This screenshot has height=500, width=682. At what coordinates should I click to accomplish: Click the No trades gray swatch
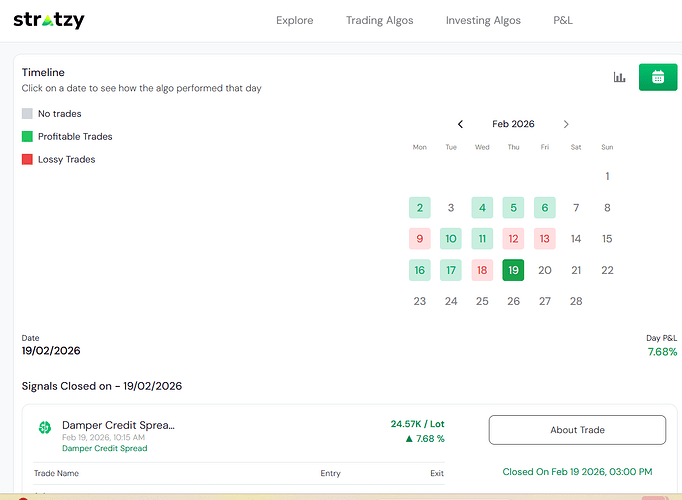[28, 114]
